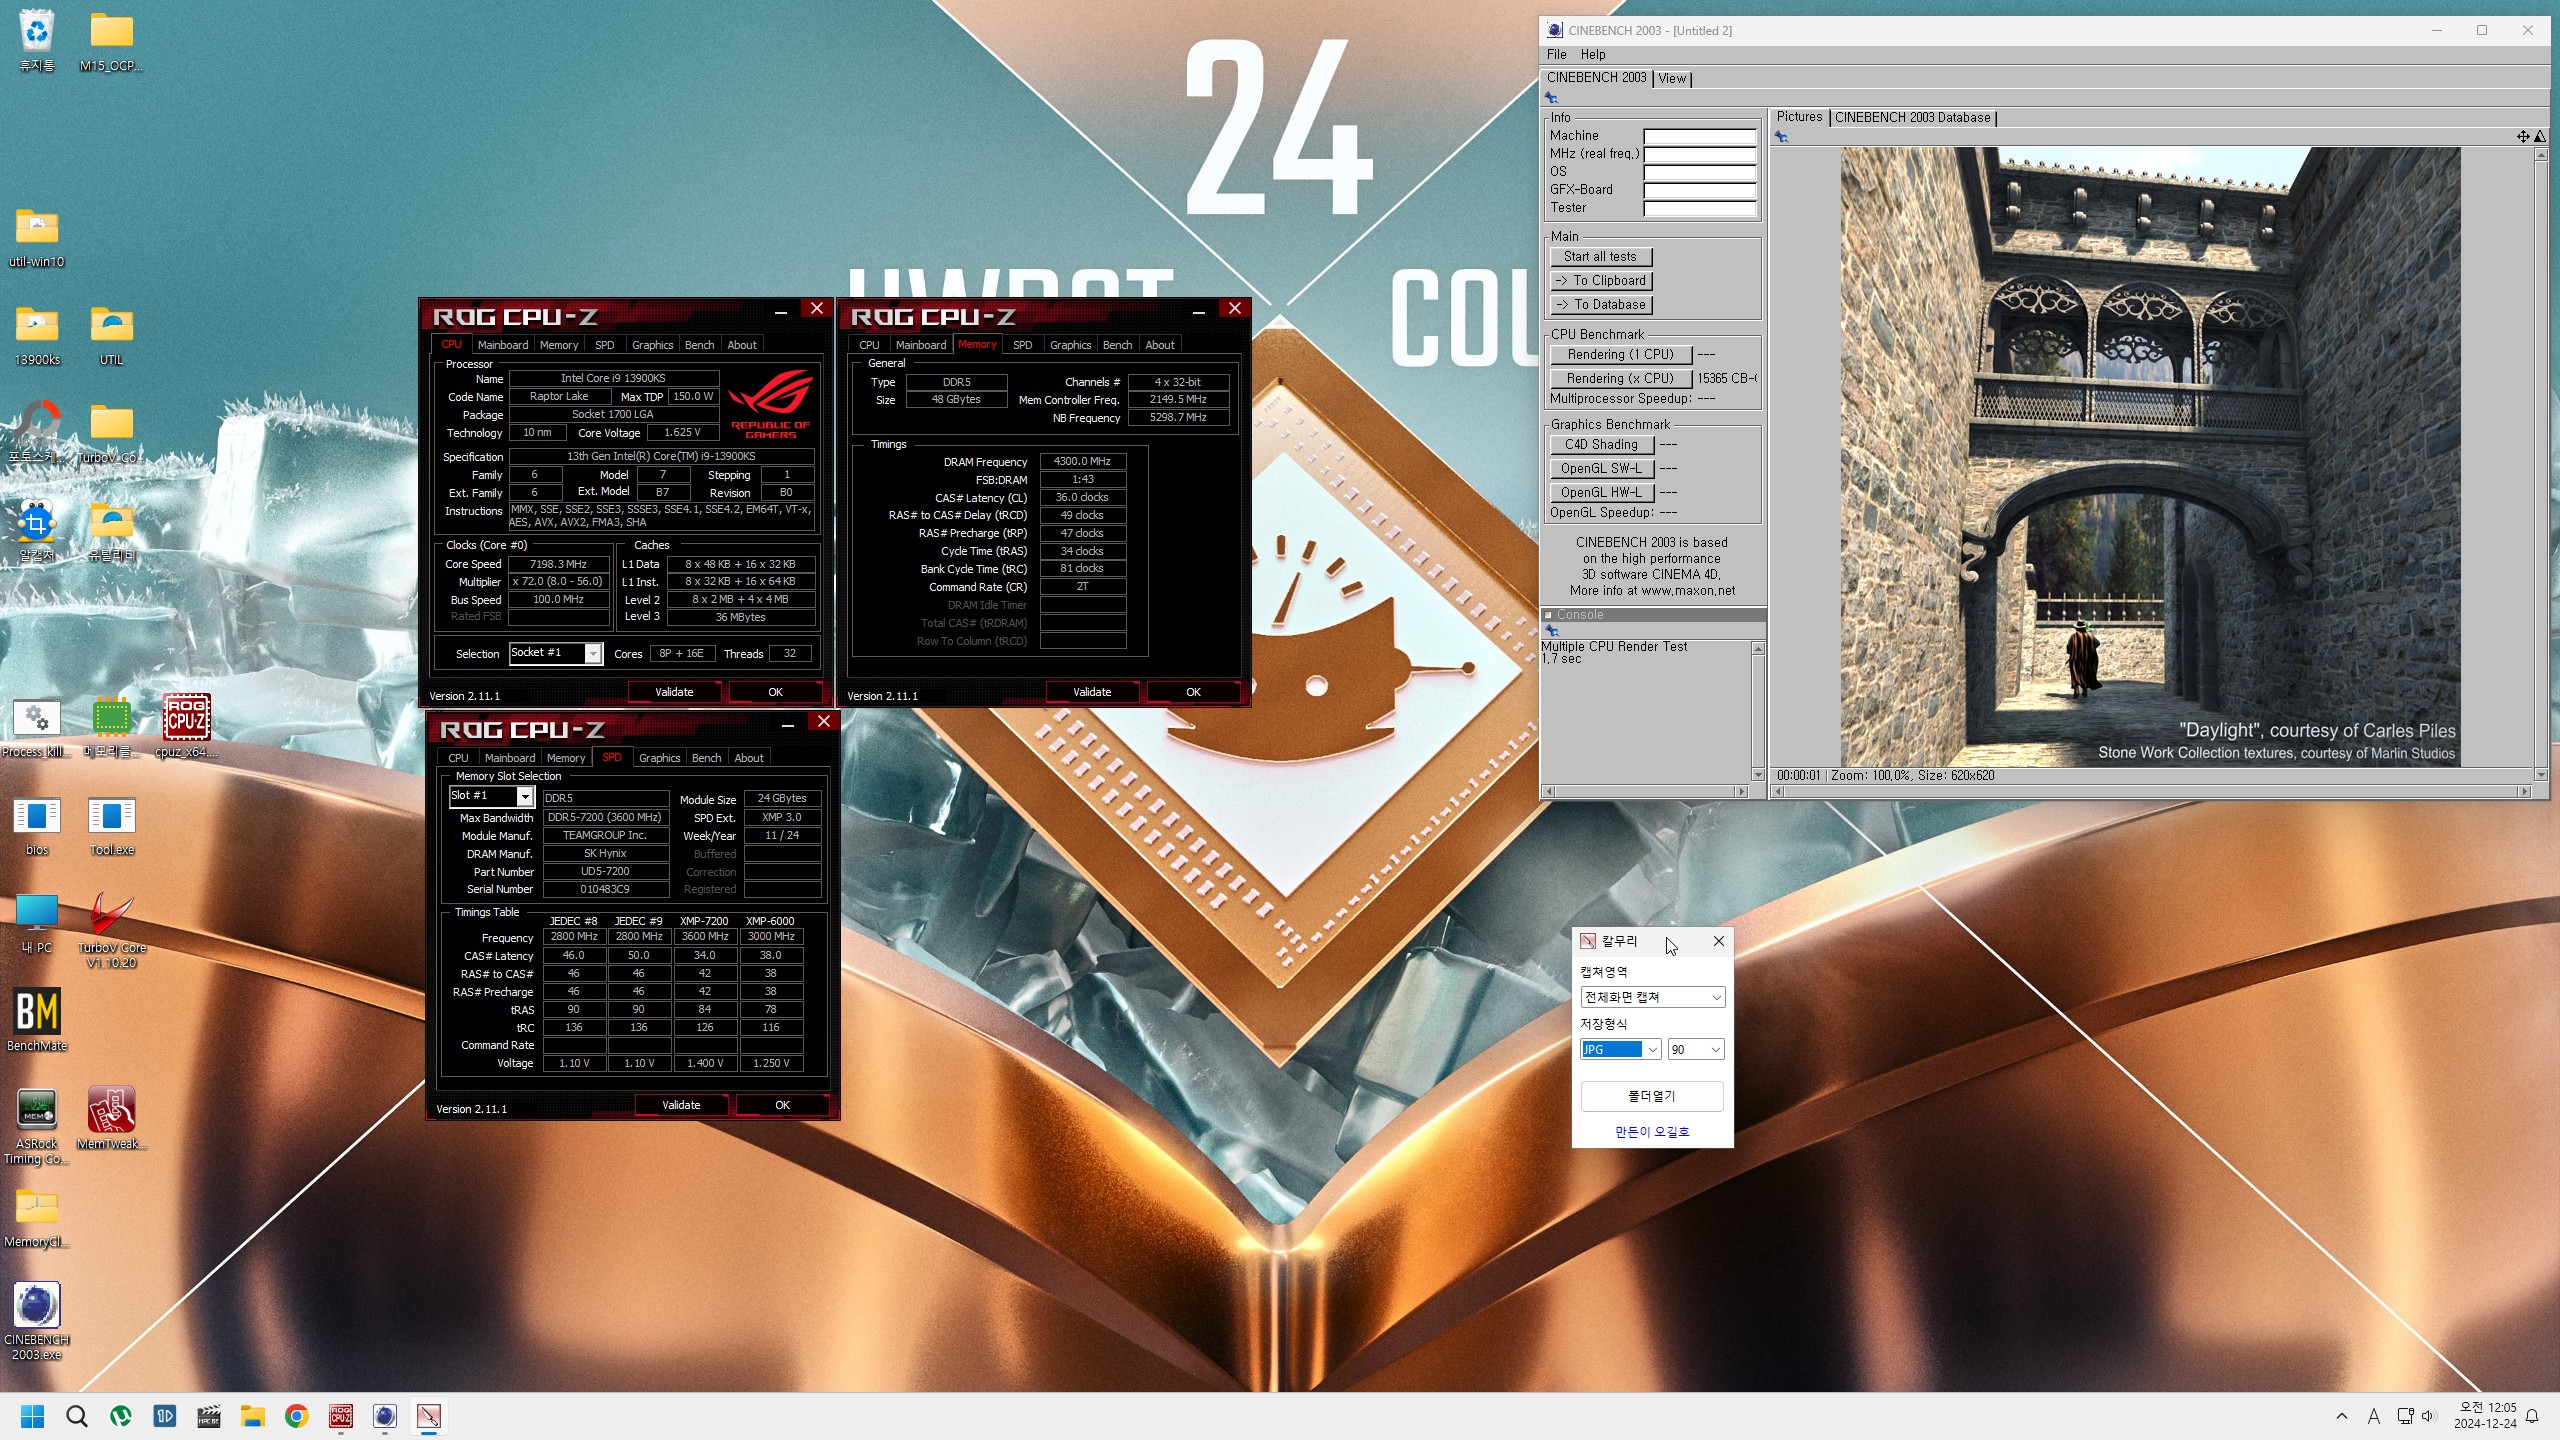Click the open folder button in 칼무리

(x=1652, y=1096)
